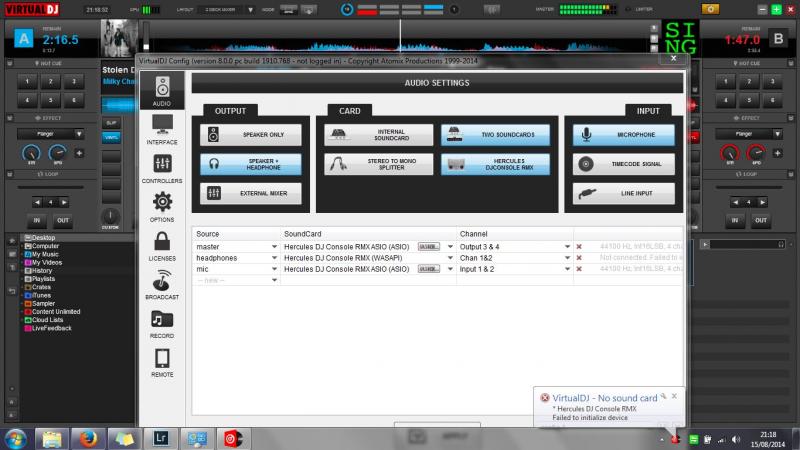Enable Line Input option

point(623,193)
